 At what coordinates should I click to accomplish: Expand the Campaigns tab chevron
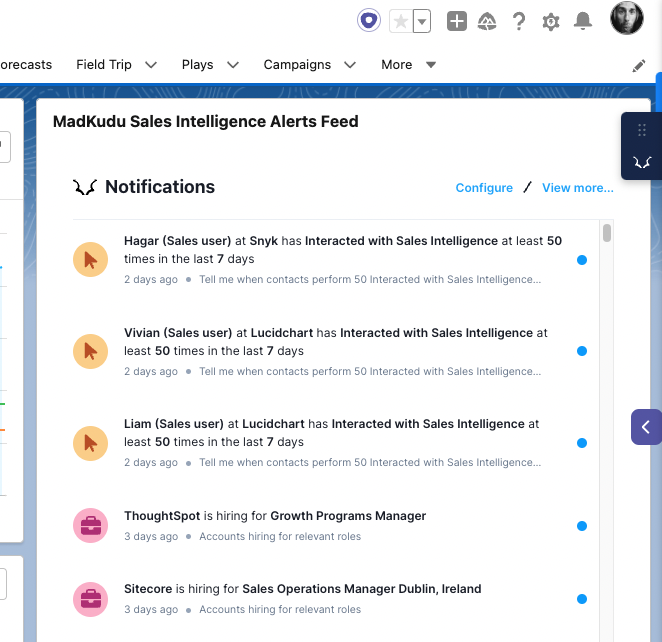point(350,65)
